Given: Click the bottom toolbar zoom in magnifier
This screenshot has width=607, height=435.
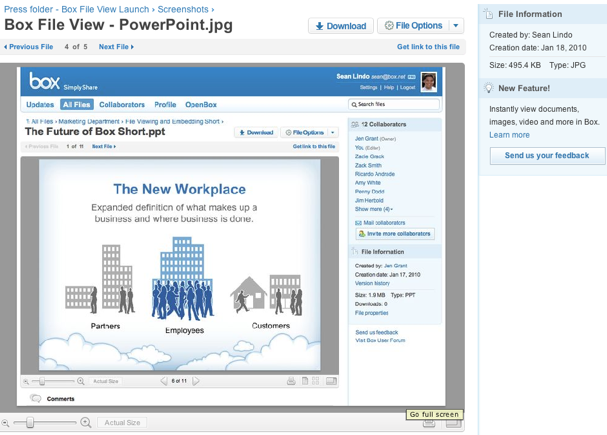Looking at the screenshot, I should tap(86, 423).
